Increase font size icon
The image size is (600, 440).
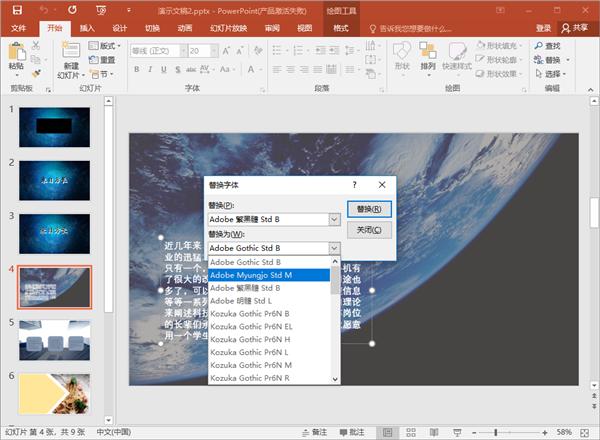226,51
